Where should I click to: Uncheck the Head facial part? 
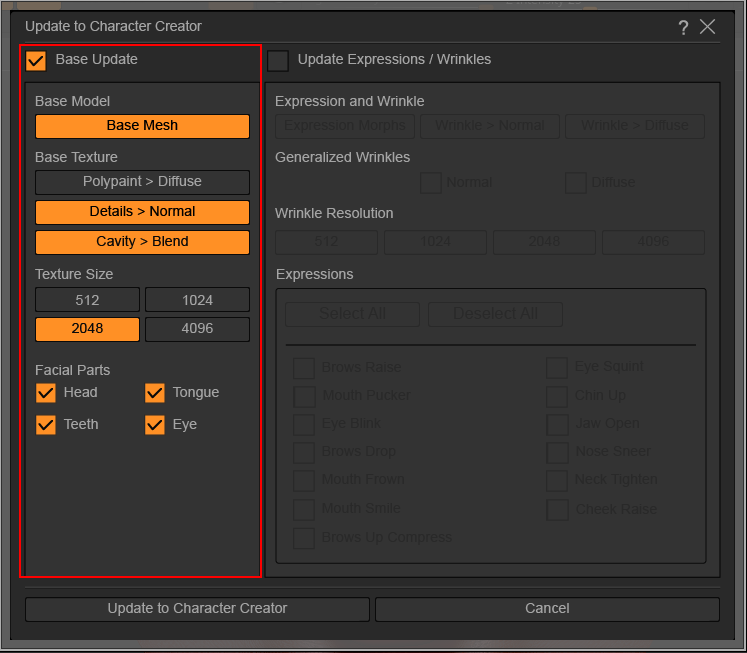46,393
